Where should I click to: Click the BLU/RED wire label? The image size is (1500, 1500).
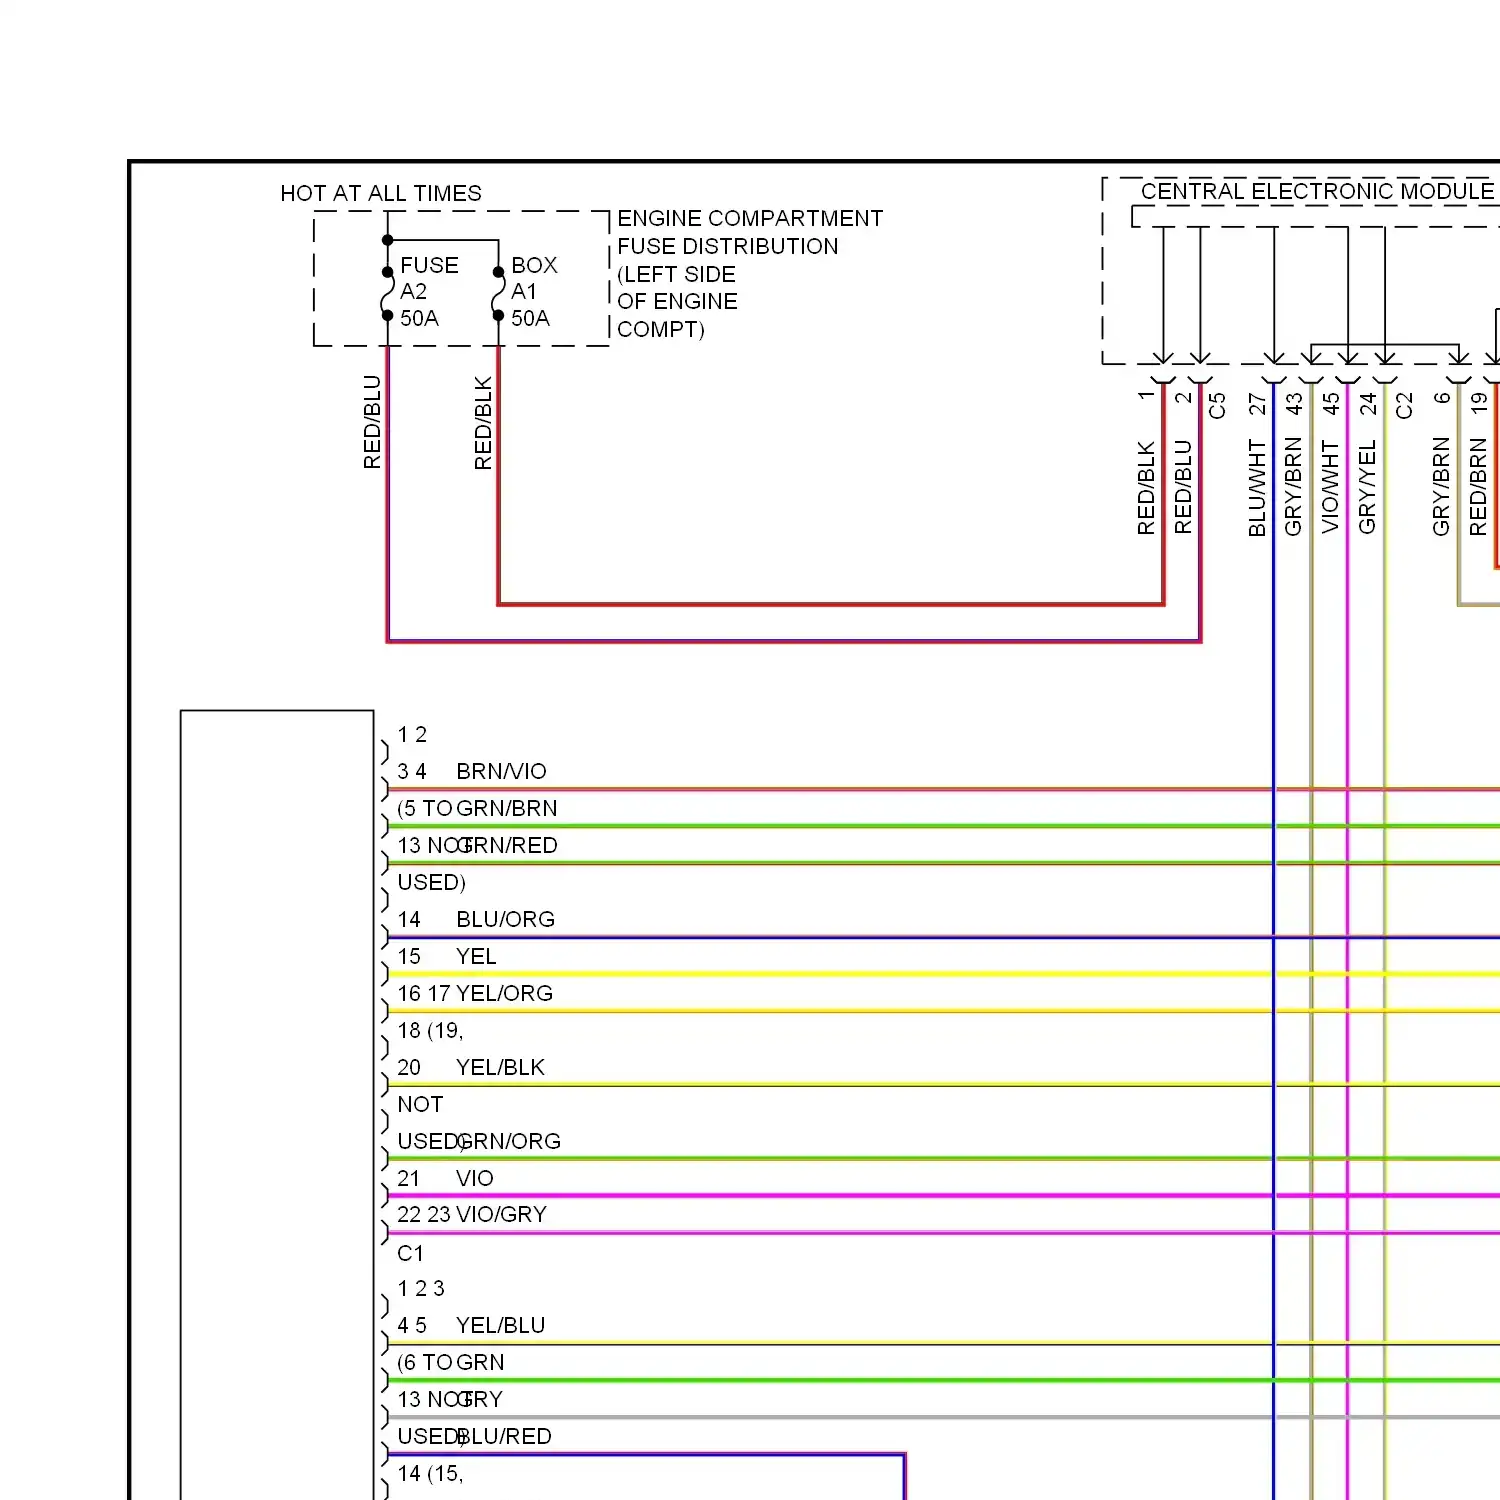[x=505, y=1436]
